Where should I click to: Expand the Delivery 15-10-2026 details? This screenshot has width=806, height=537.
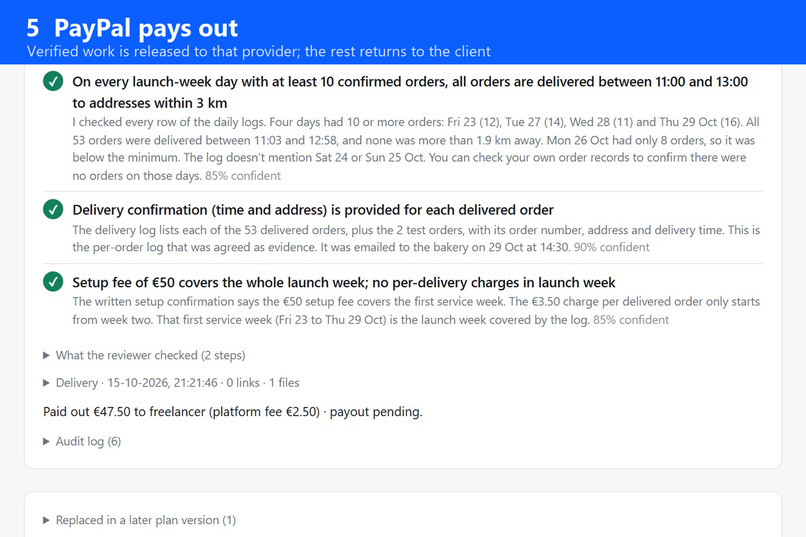[x=171, y=383]
